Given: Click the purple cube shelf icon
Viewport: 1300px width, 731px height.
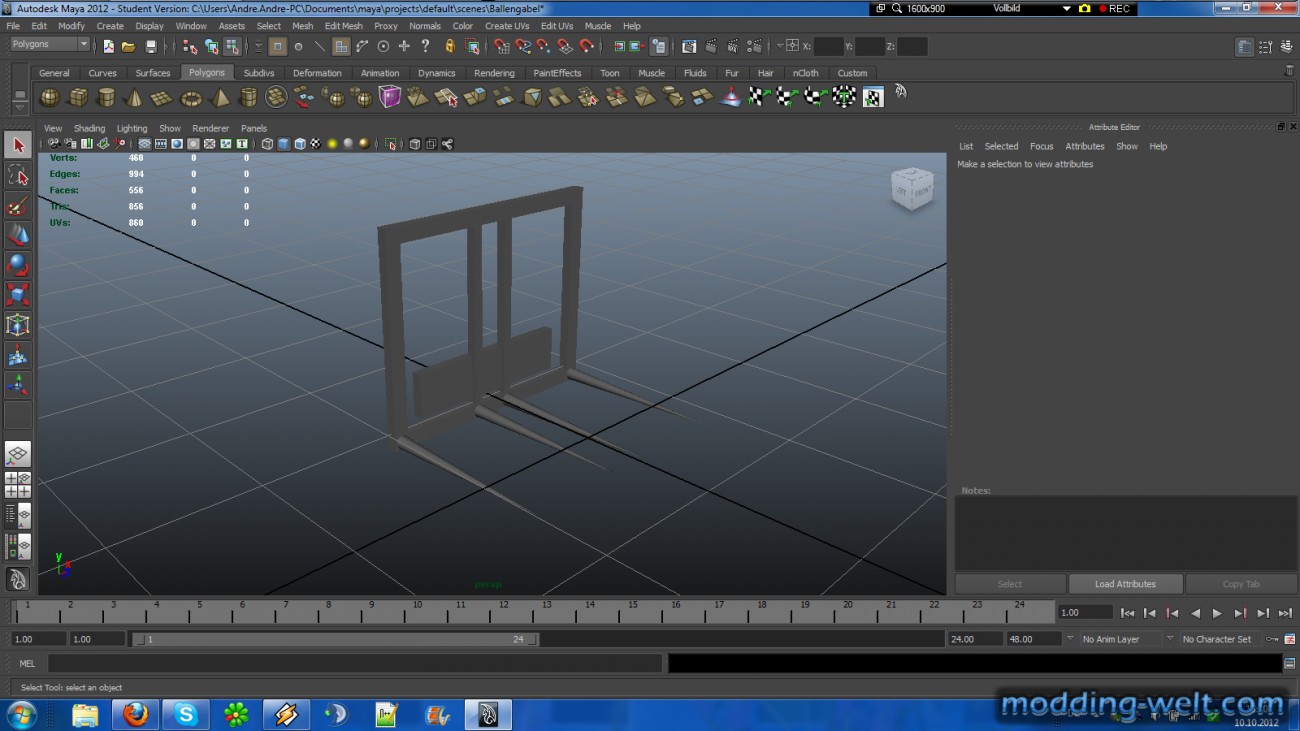Looking at the screenshot, I should click(x=389, y=97).
